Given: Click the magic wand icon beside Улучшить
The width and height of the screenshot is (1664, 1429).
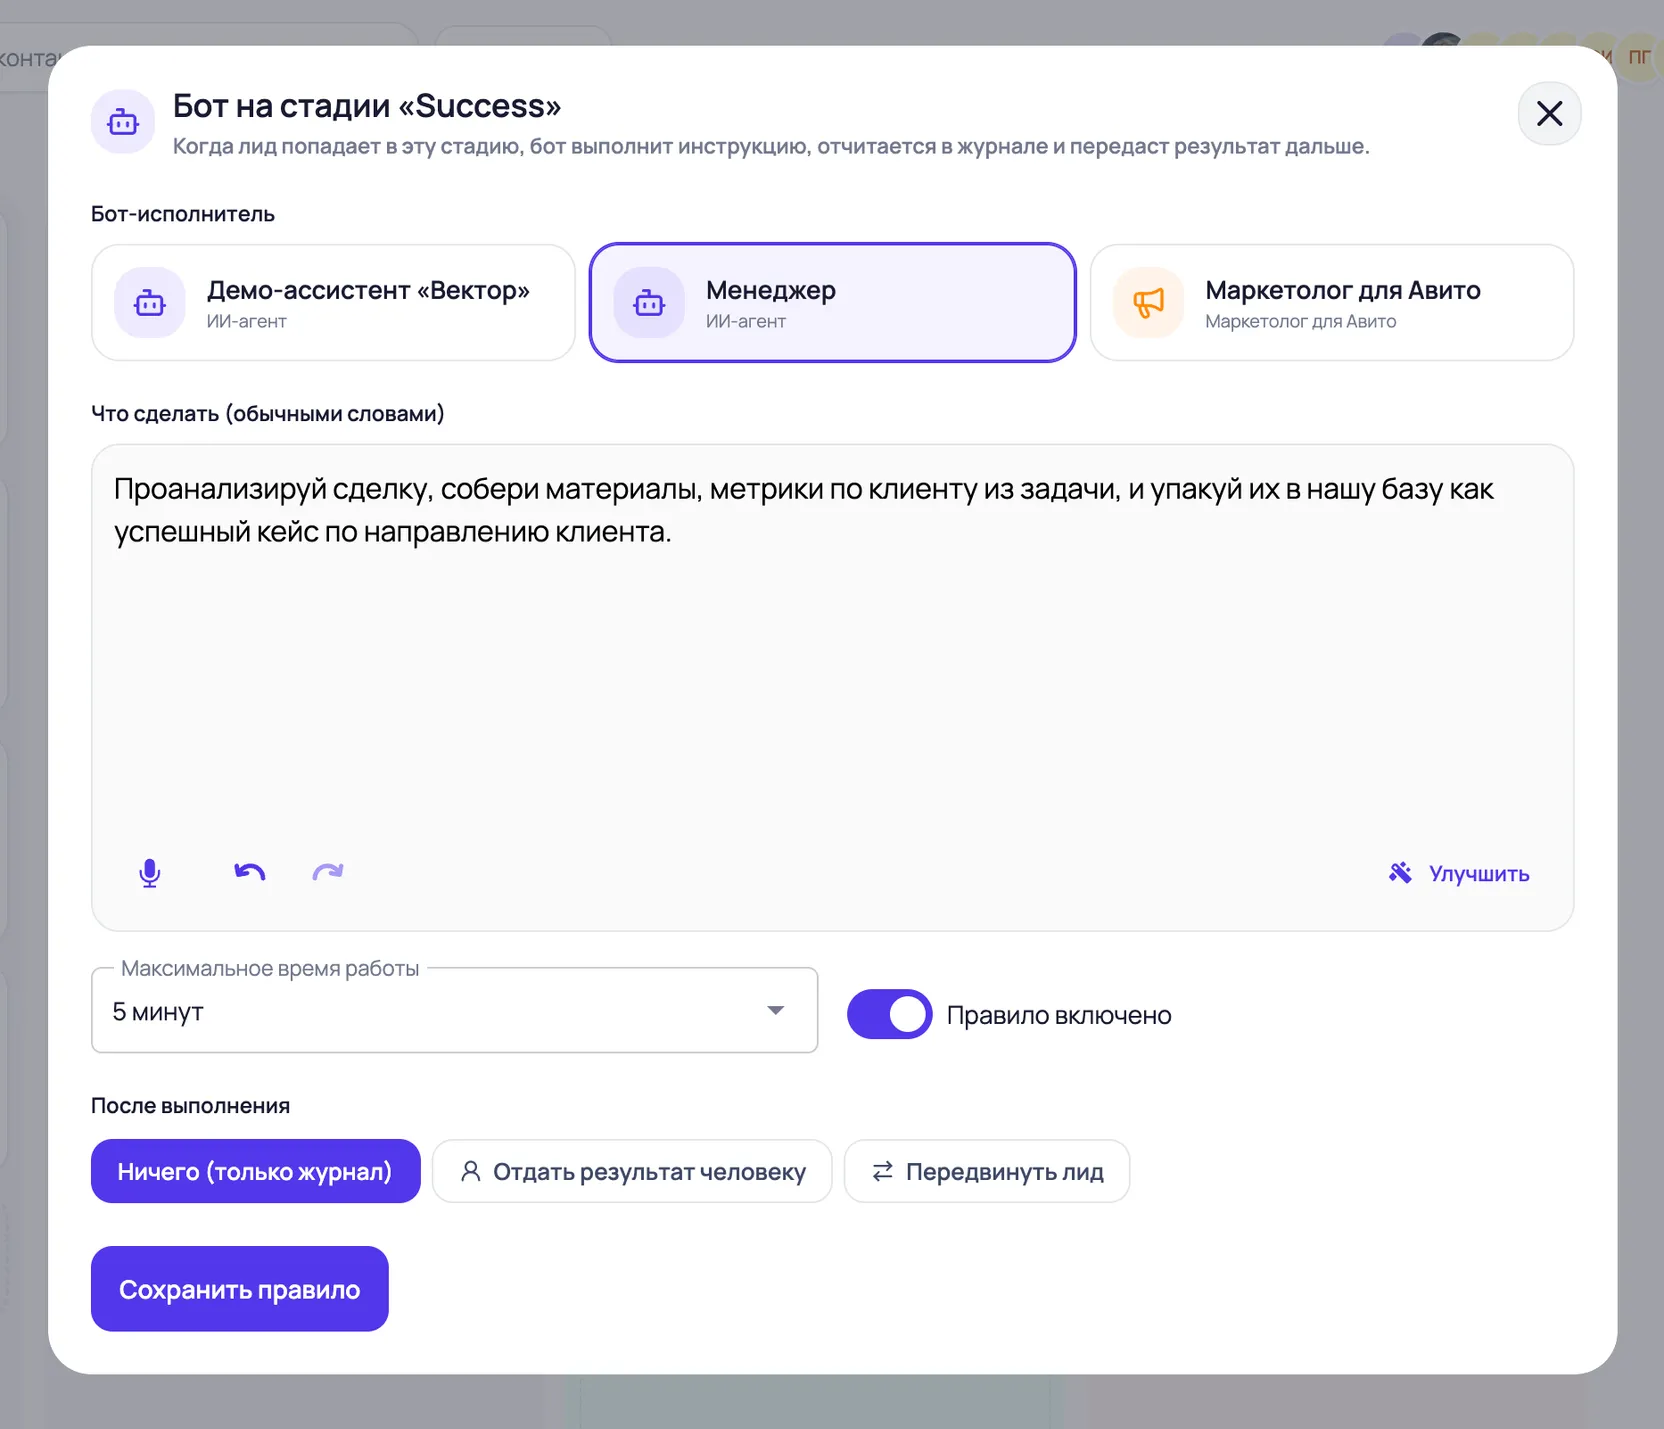Looking at the screenshot, I should (x=1400, y=873).
